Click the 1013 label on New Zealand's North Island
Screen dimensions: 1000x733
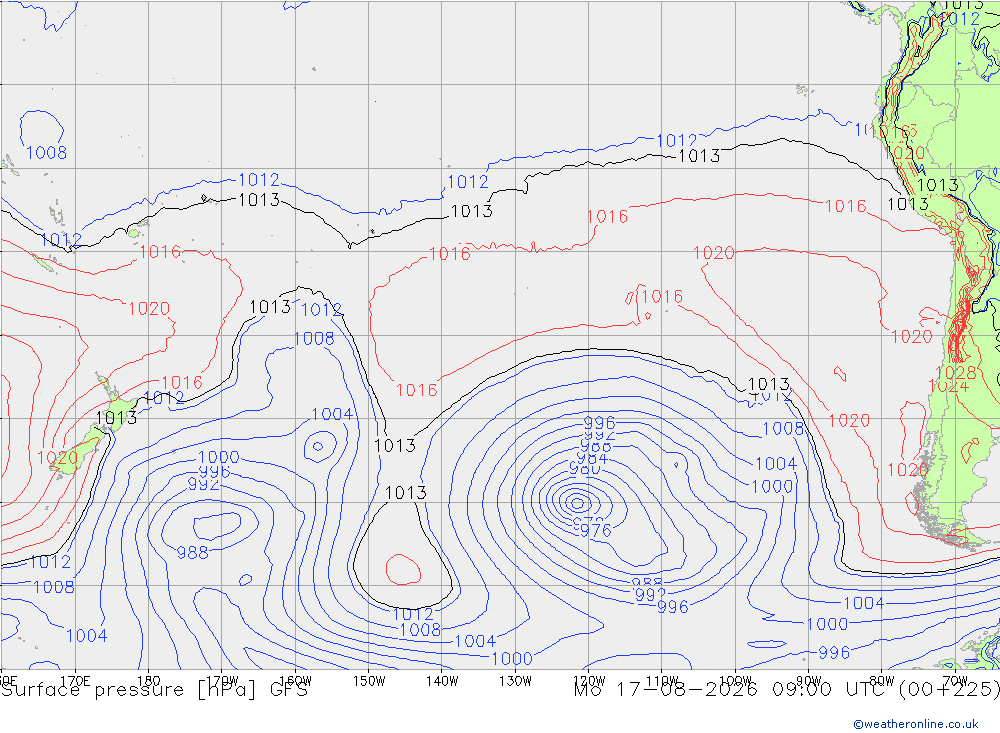[116, 418]
